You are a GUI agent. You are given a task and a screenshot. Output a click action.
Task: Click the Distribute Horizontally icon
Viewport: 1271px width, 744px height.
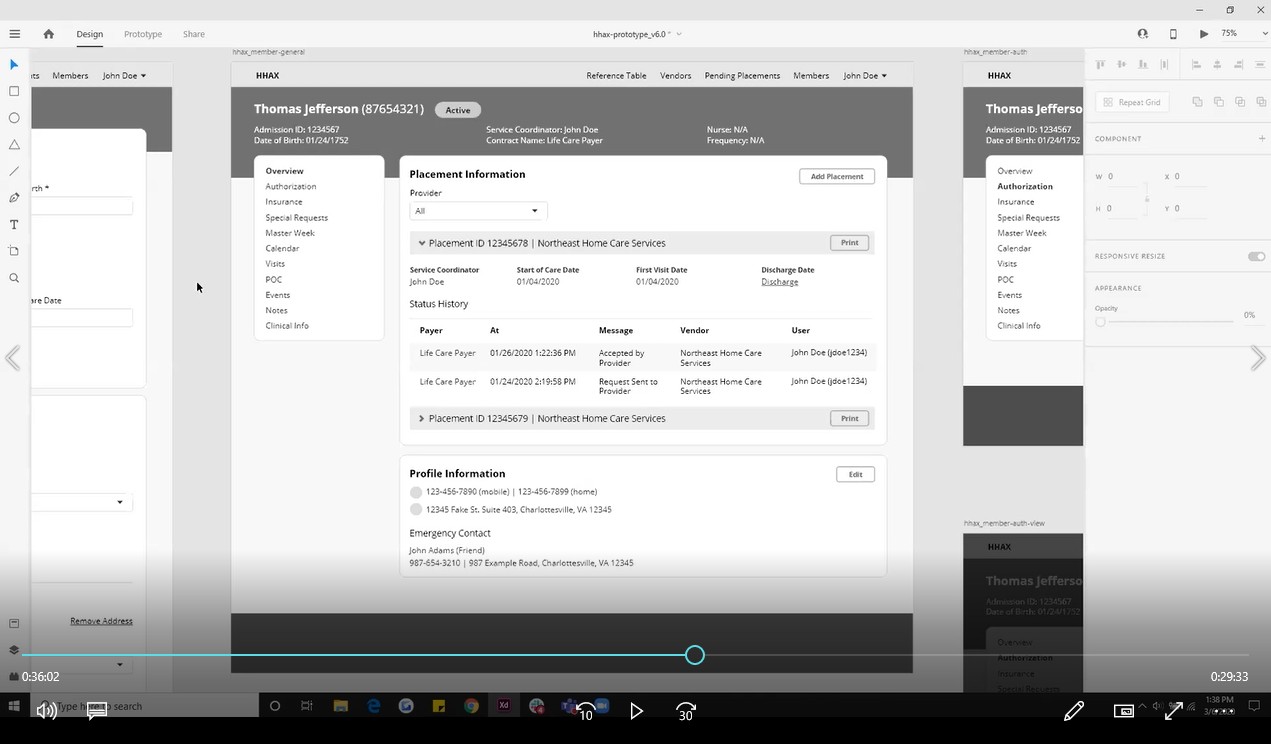[1164, 65]
